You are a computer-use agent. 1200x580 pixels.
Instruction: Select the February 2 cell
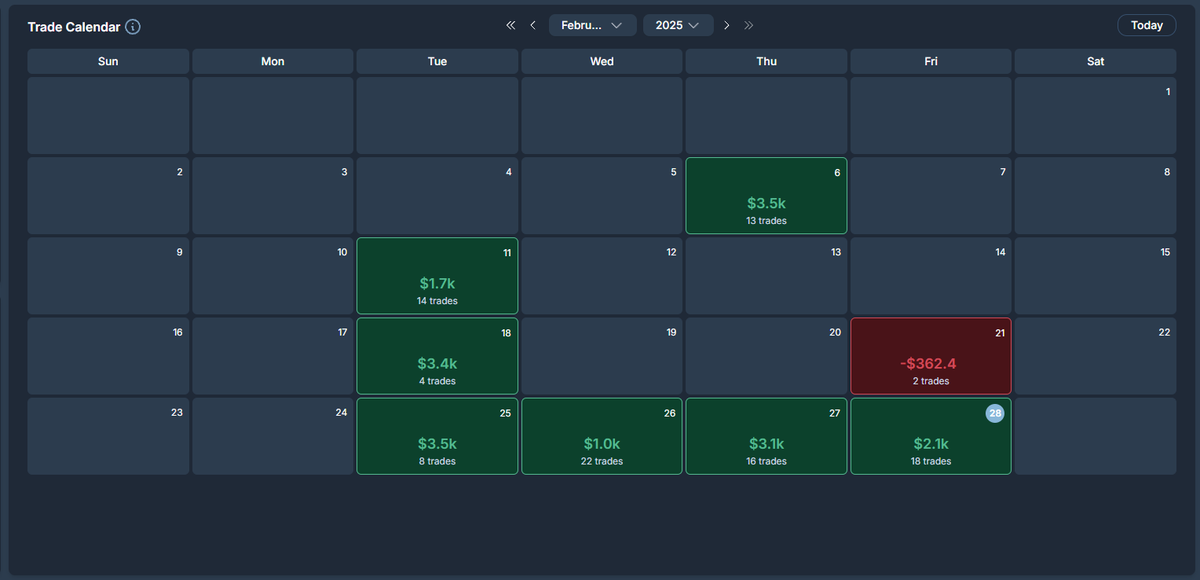pos(108,195)
